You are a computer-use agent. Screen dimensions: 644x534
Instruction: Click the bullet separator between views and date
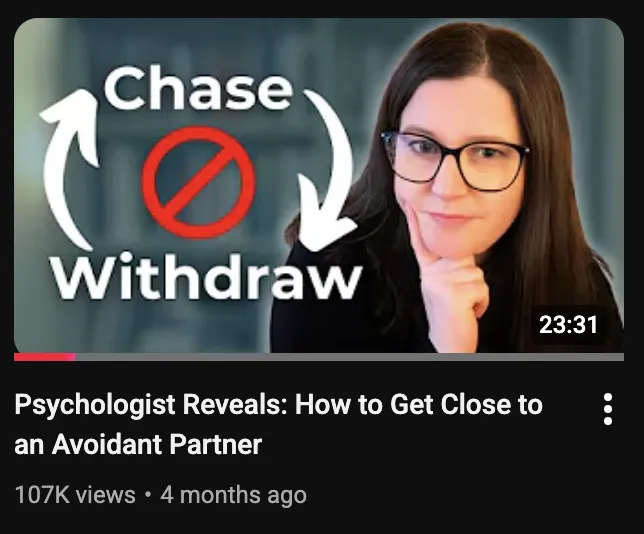[x=148, y=495]
